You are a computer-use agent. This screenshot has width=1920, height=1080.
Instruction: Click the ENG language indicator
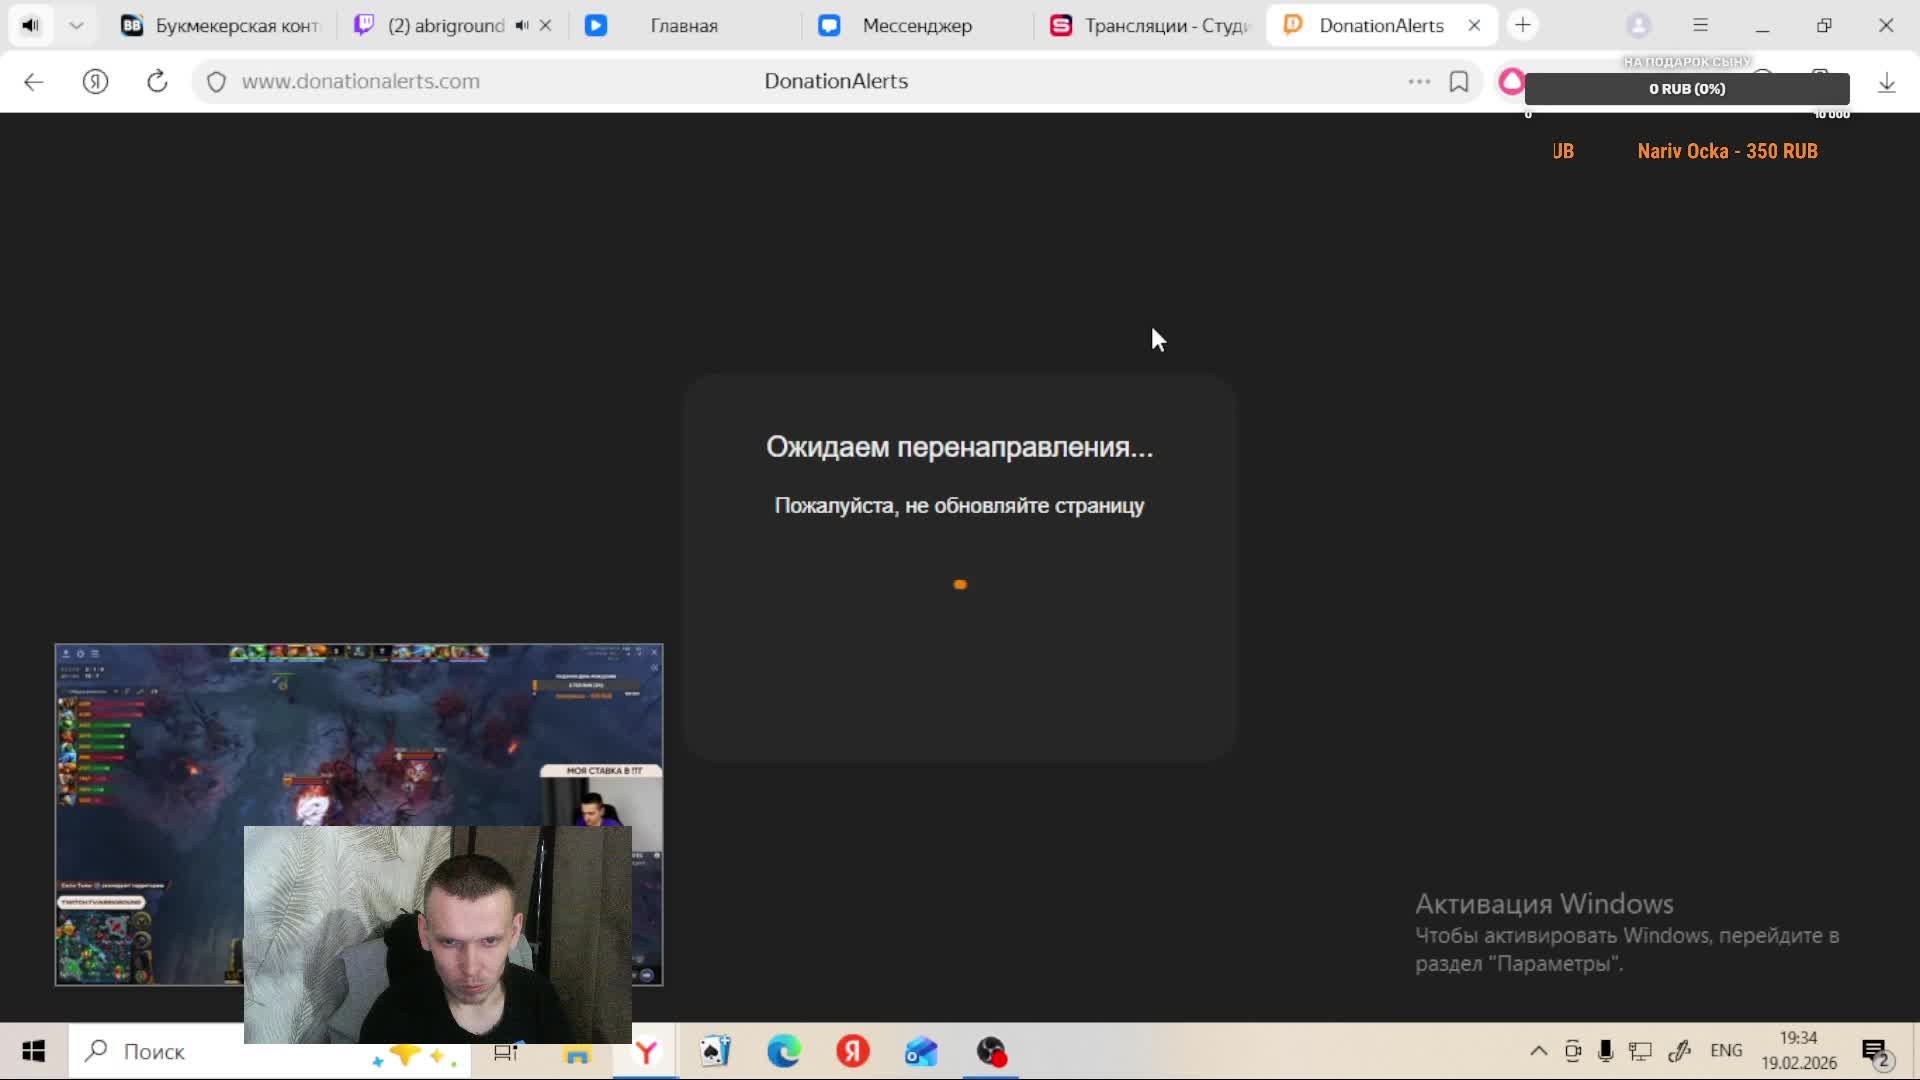coord(1726,1051)
